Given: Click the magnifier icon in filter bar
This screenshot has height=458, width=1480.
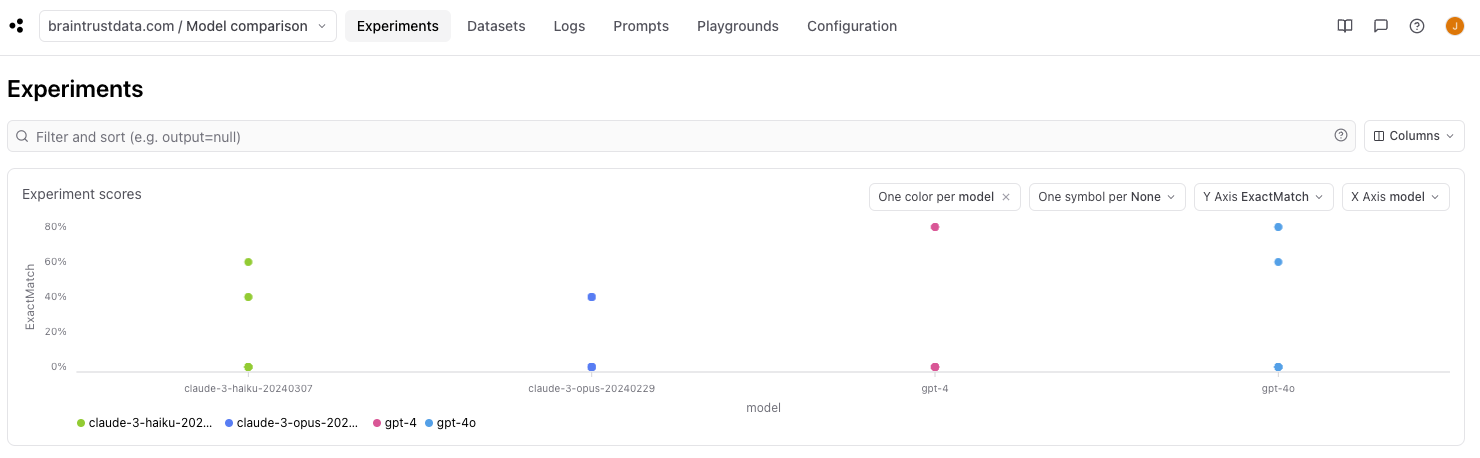Looking at the screenshot, I should [x=22, y=136].
